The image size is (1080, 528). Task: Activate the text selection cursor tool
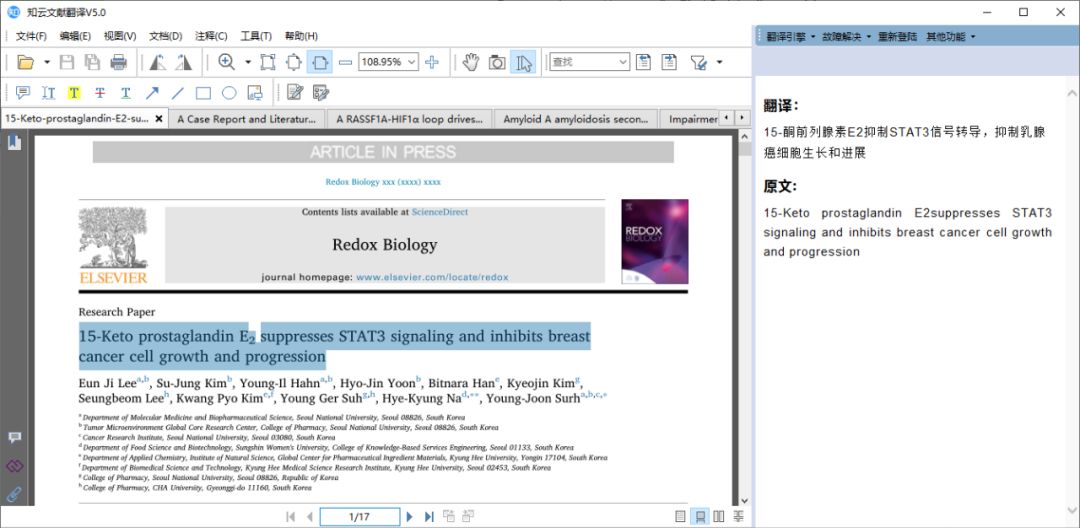click(523, 63)
